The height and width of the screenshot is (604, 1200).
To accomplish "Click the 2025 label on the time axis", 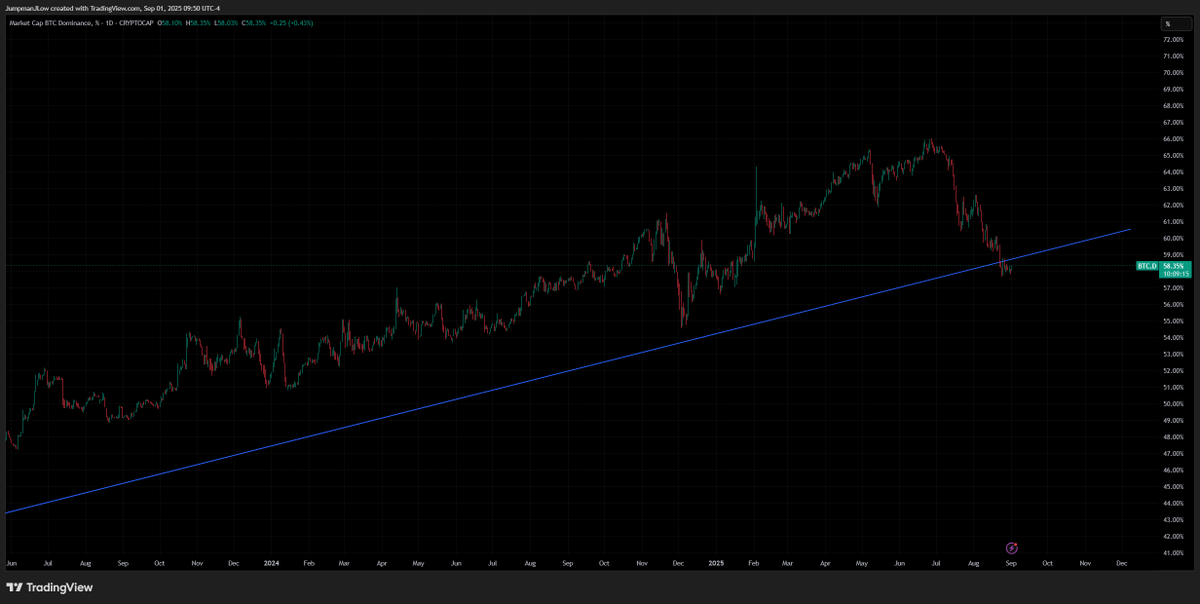I will coord(714,563).
